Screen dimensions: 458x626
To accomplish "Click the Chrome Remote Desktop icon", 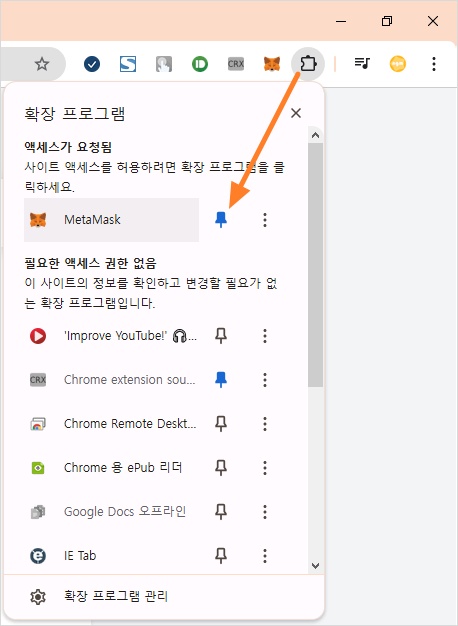I will tap(38, 424).
